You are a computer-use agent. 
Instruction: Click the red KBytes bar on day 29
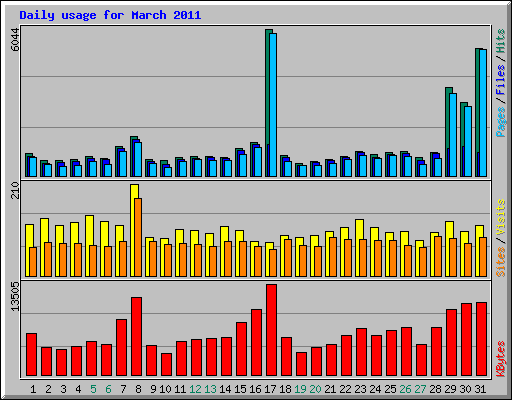[451, 343]
